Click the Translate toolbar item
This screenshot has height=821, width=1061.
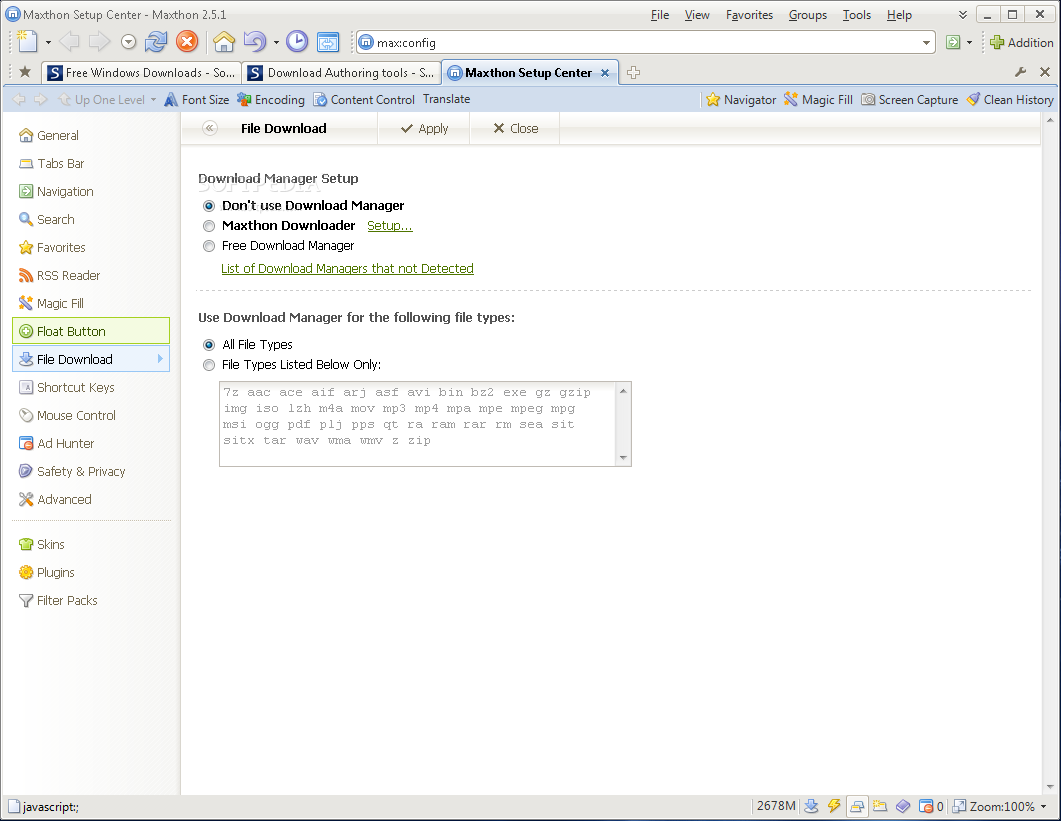coord(447,99)
